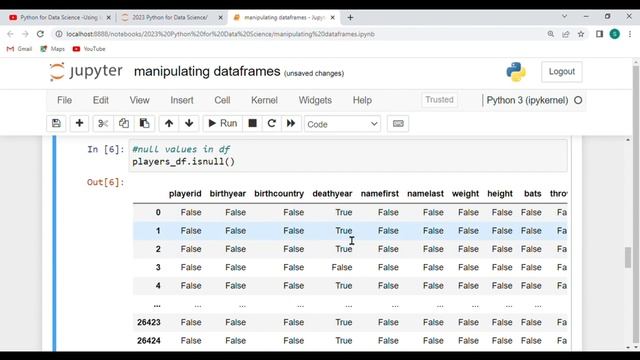The width and height of the screenshot is (640, 360).
Task: Open the Help menu
Action: coord(362,100)
